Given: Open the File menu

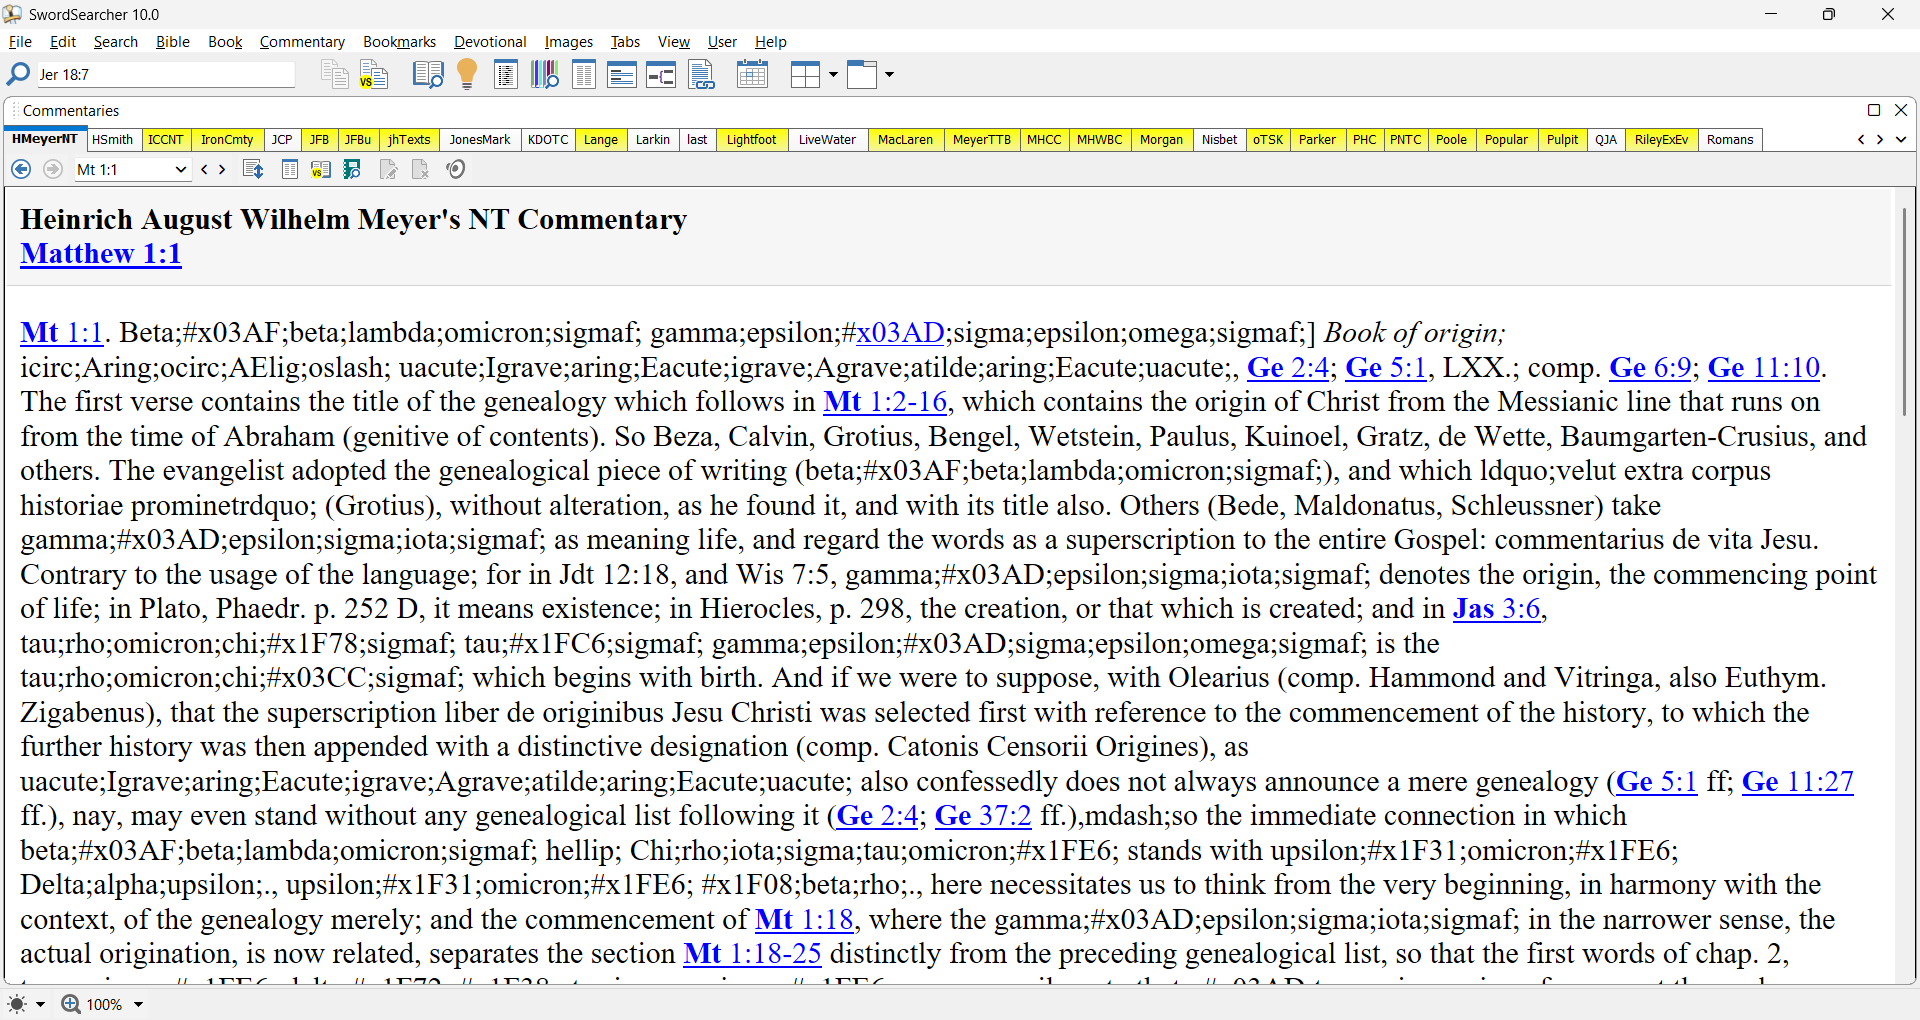Looking at the screenshot, I should [20, 41].
